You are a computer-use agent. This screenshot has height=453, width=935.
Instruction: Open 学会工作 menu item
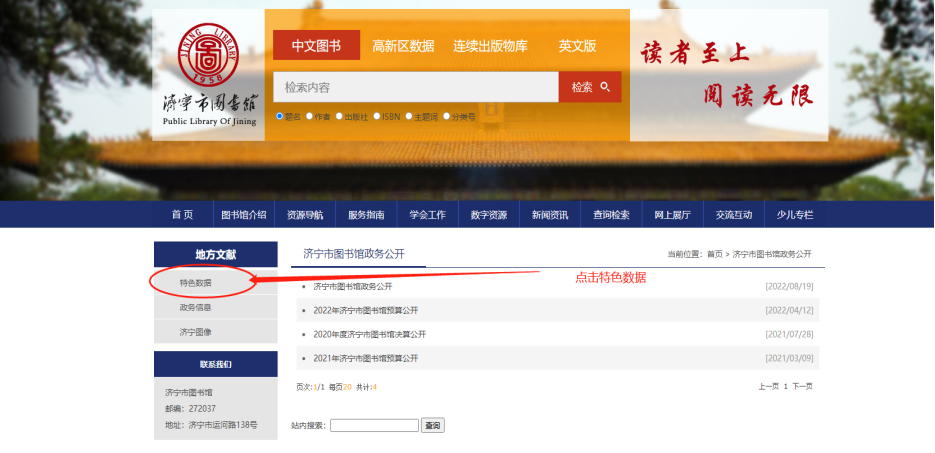point(428,215)
